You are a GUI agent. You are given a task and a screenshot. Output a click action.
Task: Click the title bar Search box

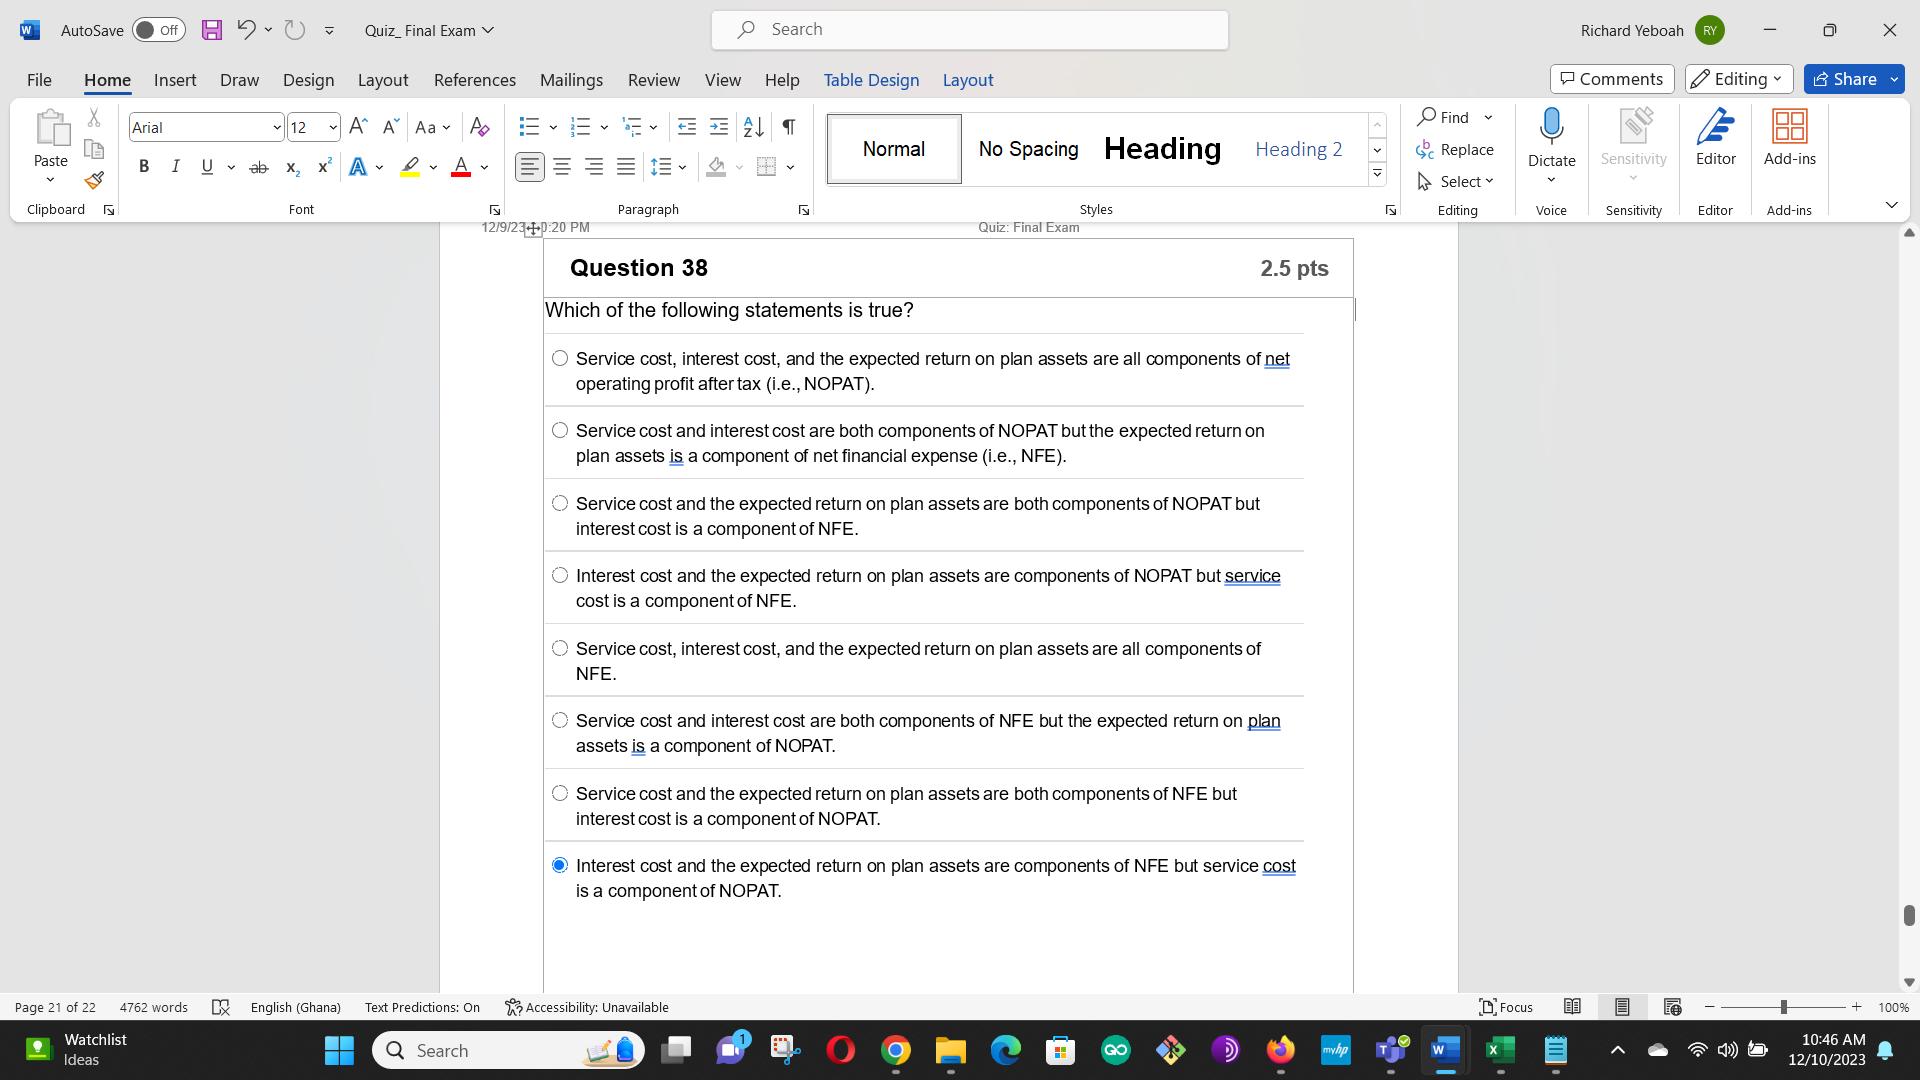pos(970,30)
